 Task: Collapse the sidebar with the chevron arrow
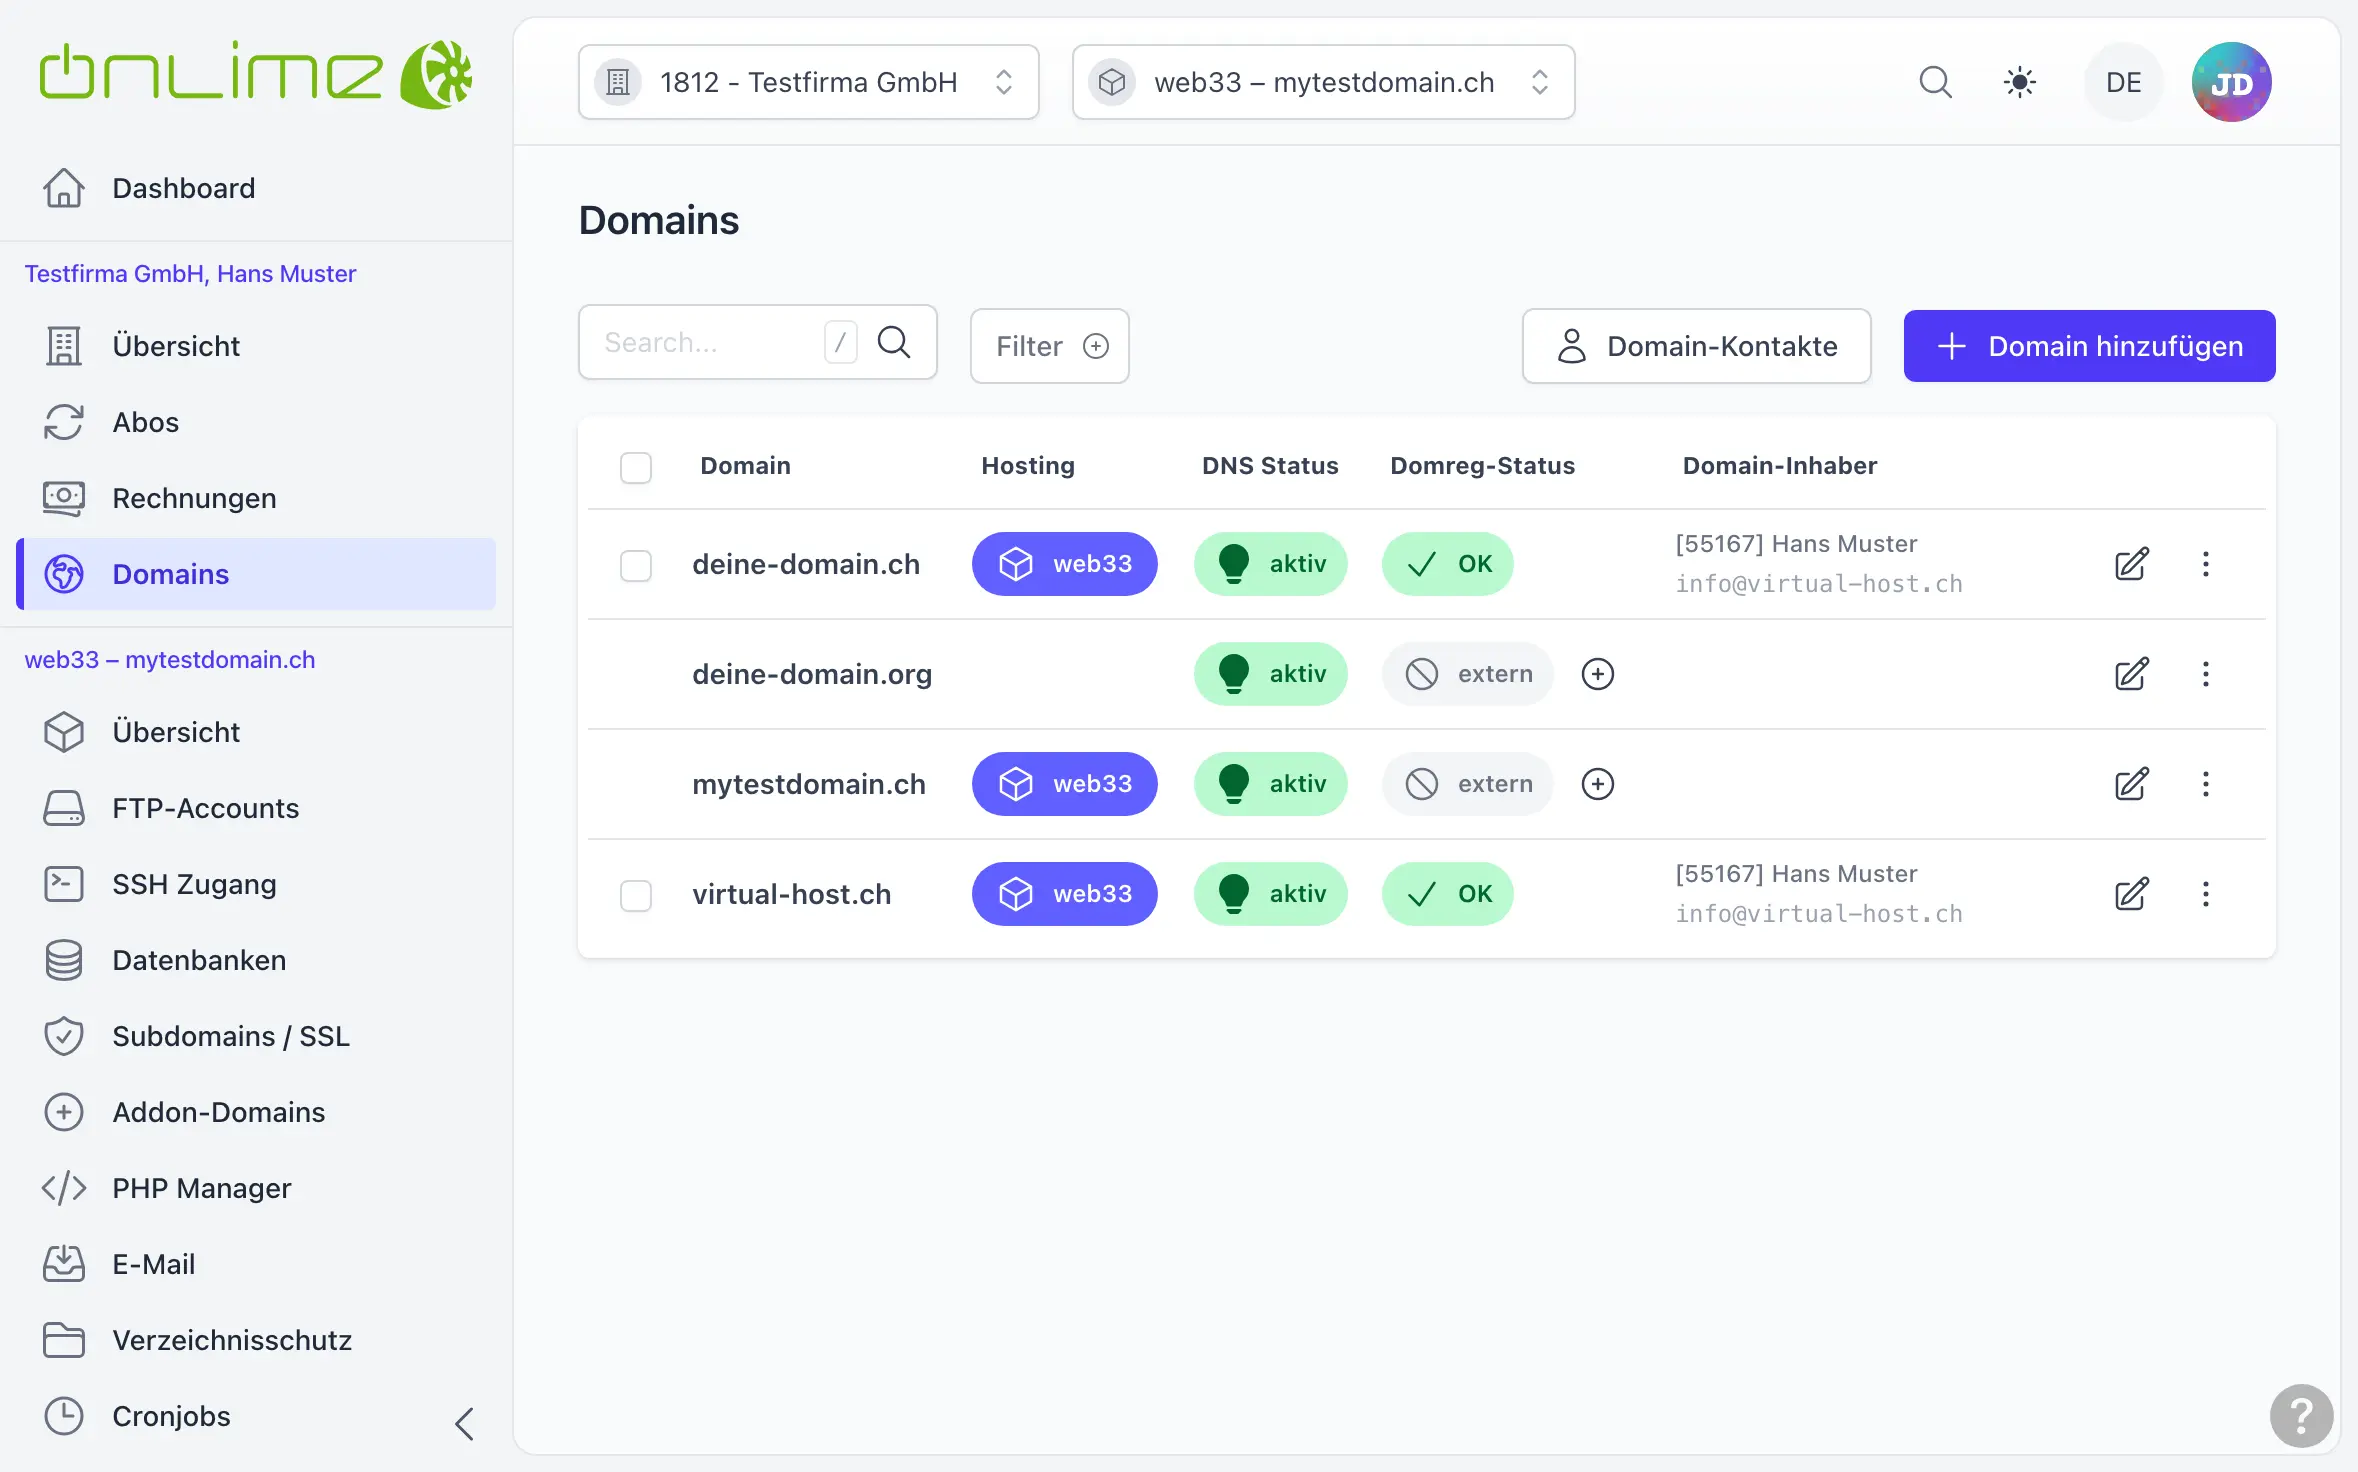point(464,1423)
